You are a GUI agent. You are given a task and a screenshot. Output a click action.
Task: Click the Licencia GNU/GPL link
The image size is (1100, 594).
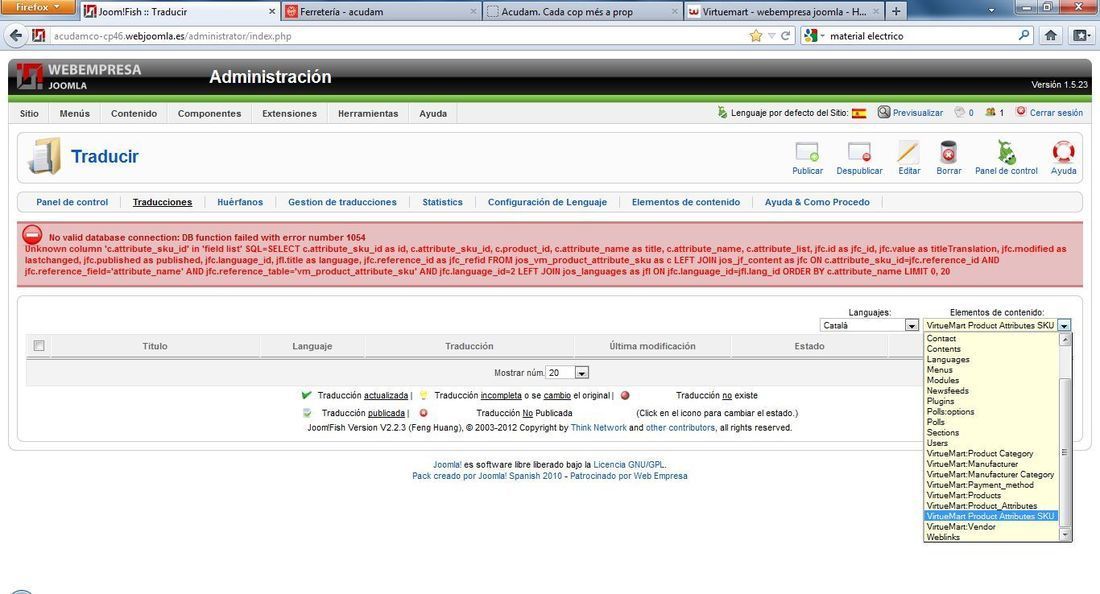(629, 464)
